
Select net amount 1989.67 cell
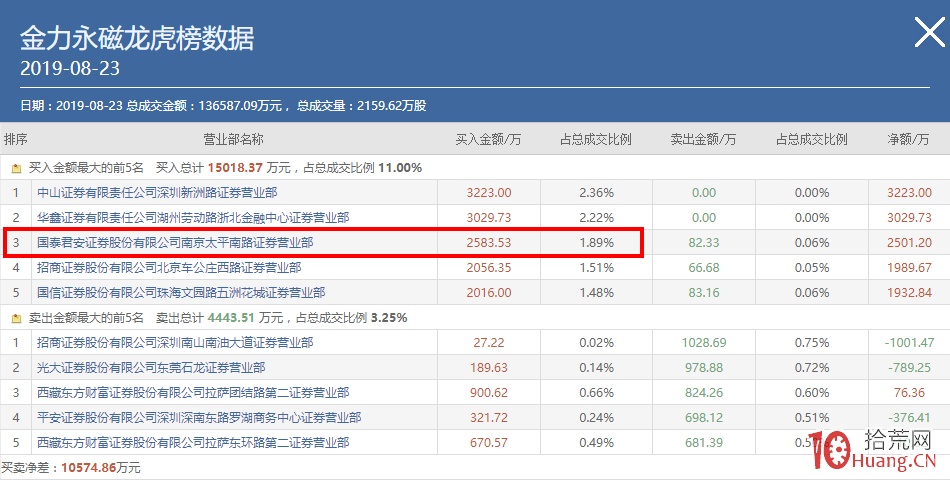coord(909,267)
